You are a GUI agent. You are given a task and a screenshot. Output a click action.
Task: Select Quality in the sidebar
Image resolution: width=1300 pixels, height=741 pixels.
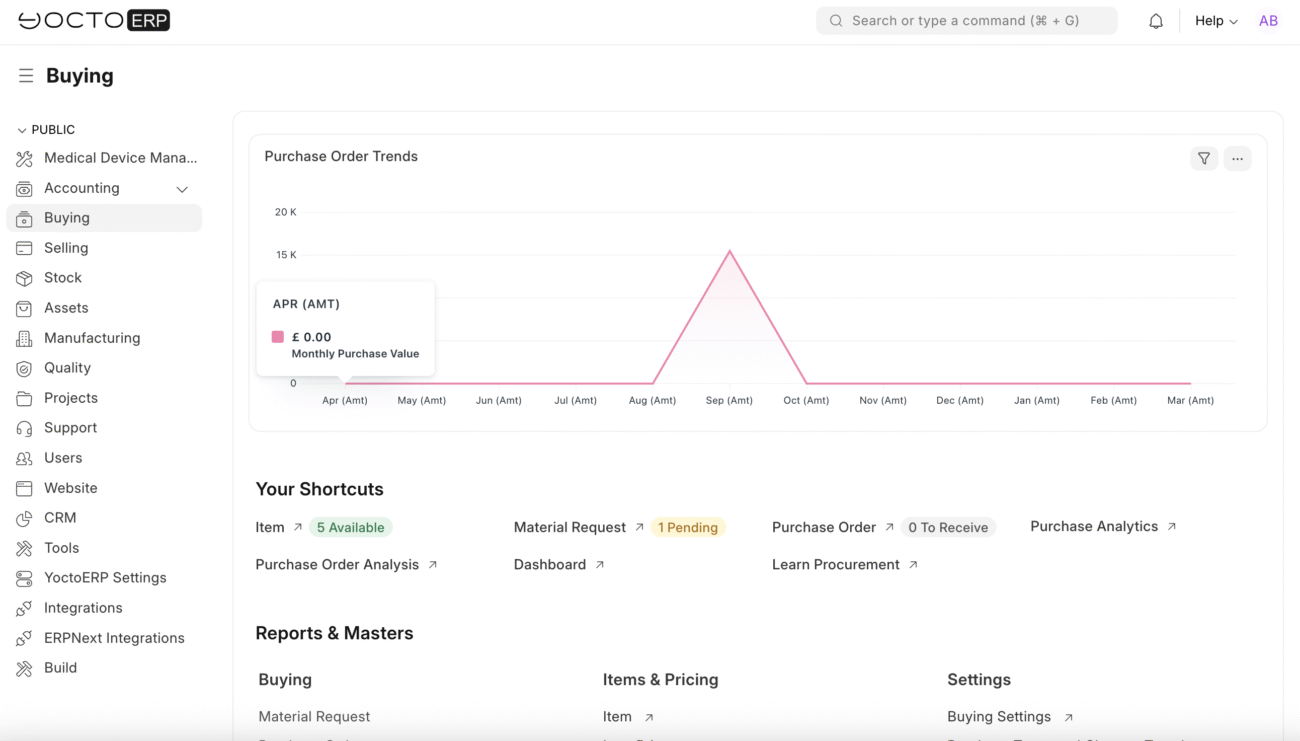click(67, 368)
